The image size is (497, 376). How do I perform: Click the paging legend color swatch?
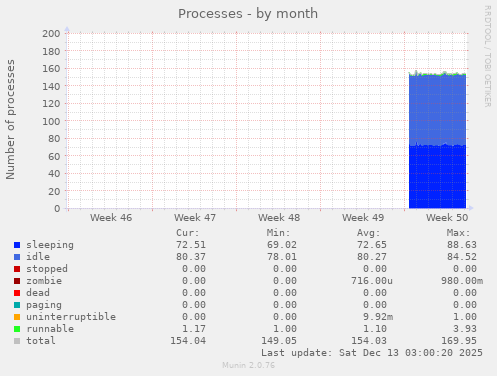tap(17, 305)
